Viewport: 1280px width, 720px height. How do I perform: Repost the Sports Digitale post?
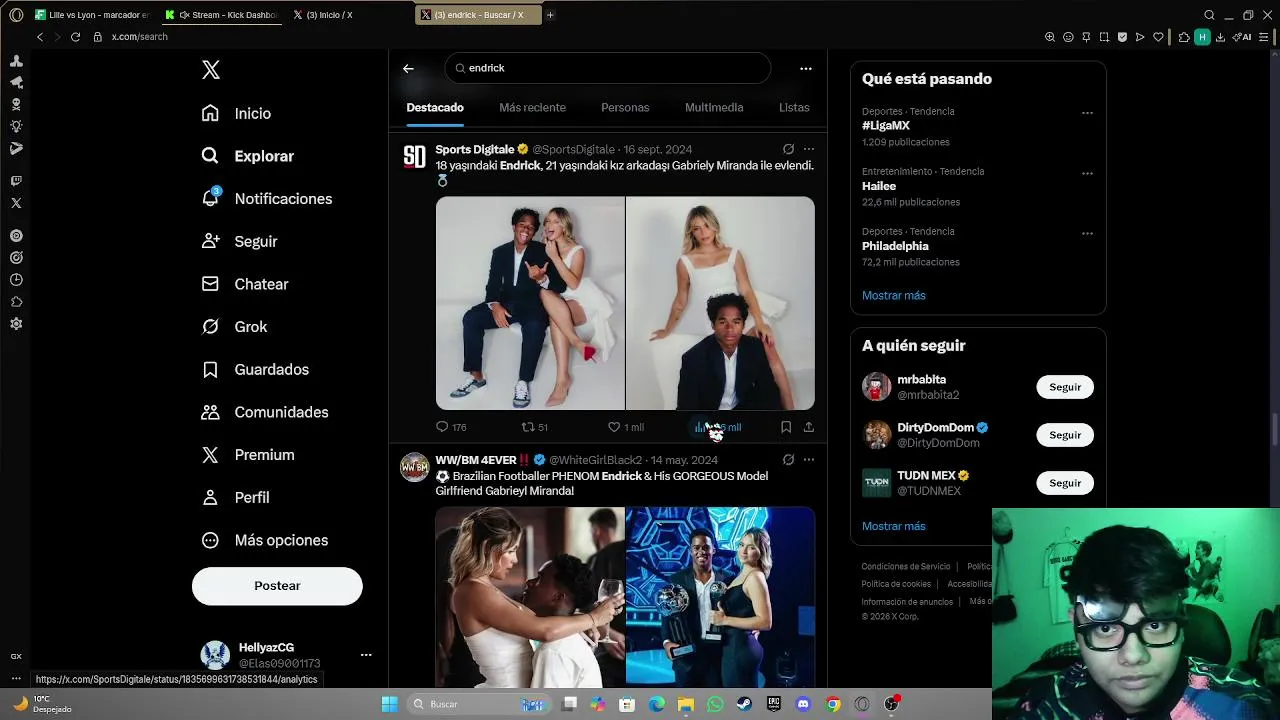point(534,427)
